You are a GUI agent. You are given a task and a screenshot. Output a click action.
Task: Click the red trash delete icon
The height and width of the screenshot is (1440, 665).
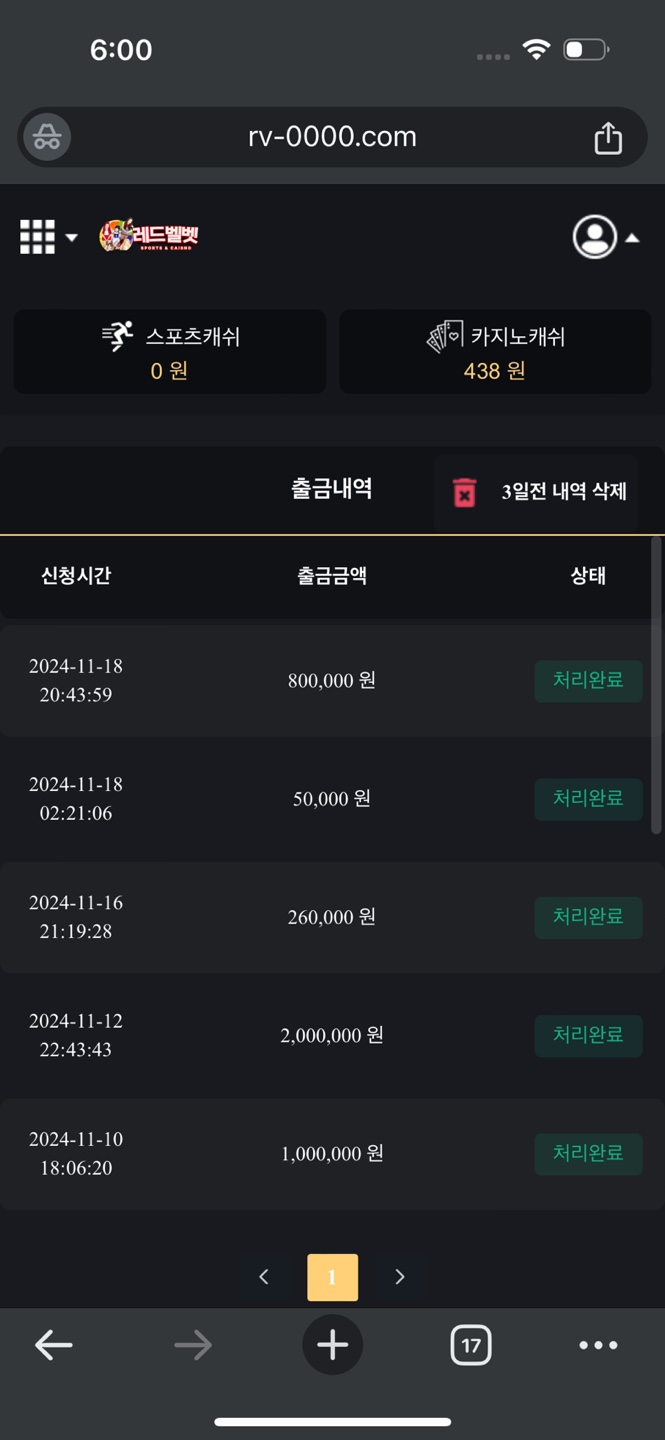[465, 492]
